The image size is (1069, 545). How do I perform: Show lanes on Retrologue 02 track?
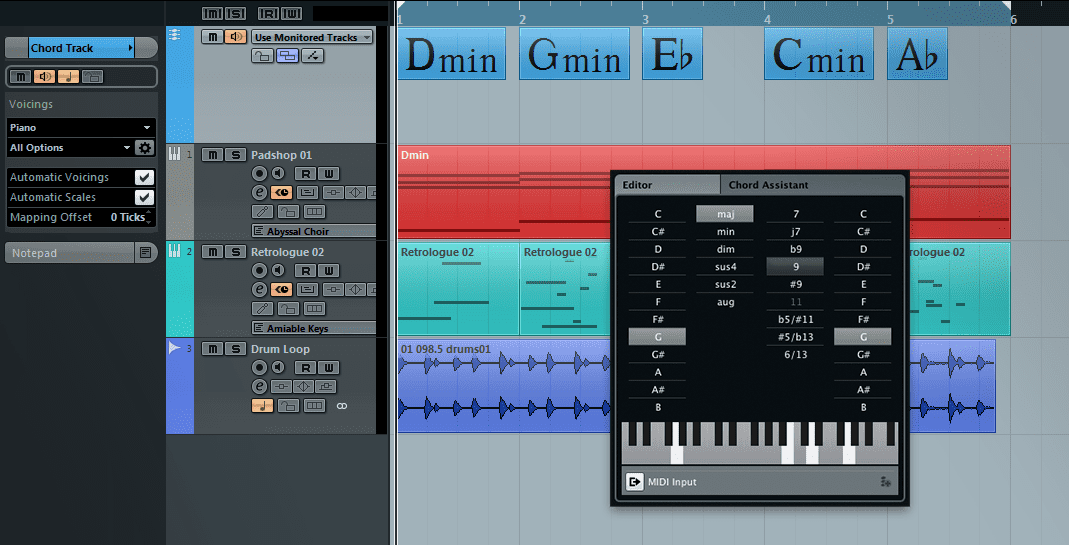coord(314,308)
